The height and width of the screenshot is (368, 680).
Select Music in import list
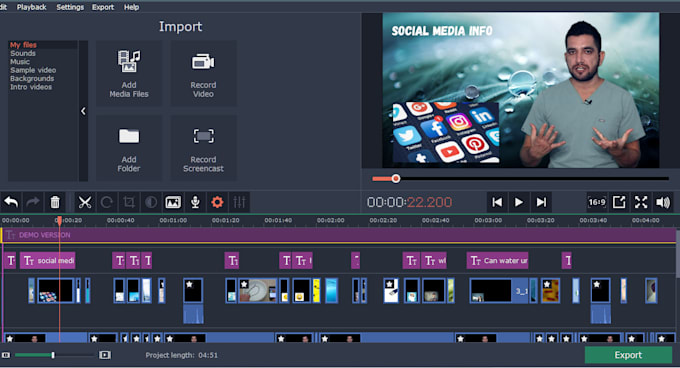20,62
